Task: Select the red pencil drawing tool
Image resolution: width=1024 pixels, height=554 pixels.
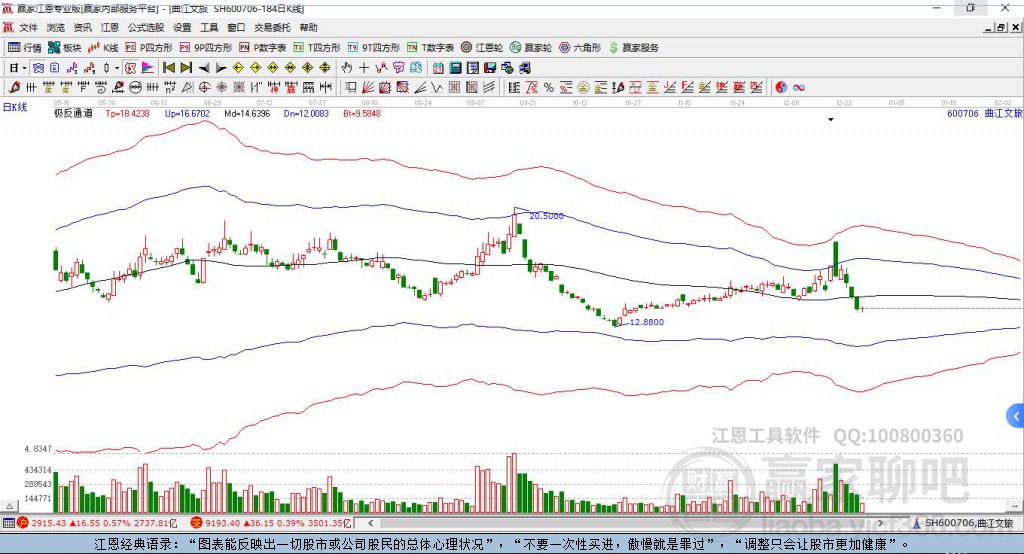Action: pos(14,87)
